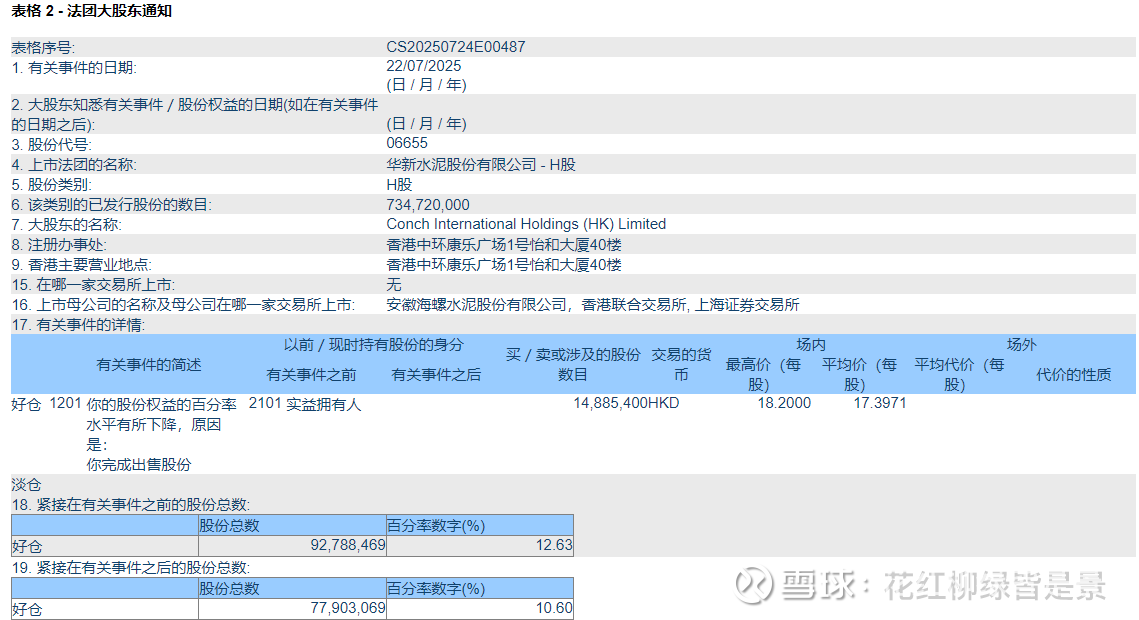The height and width of the screenshot is (620, 1139).
Task: Select issued shares count 734,720,000
Action: (428, 205)
